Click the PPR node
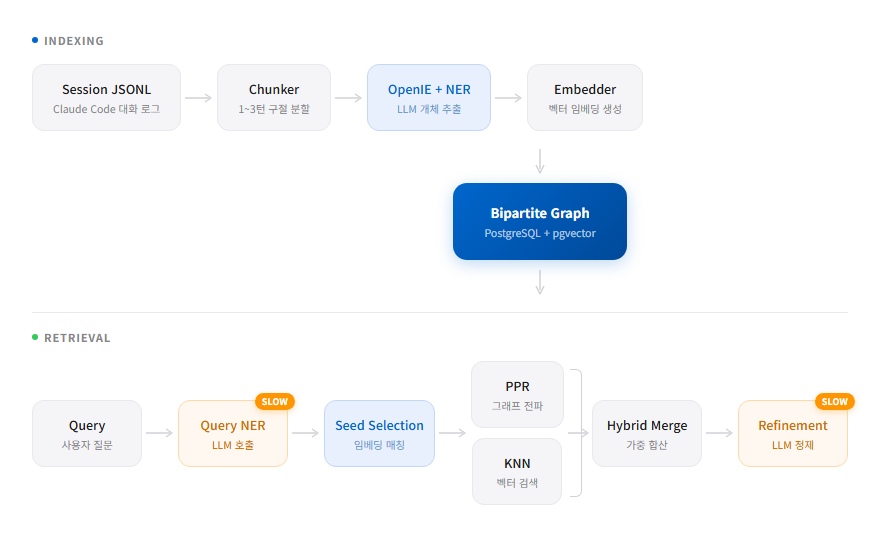880x535 pixels. pyautogui.click(x=517, y=395)
